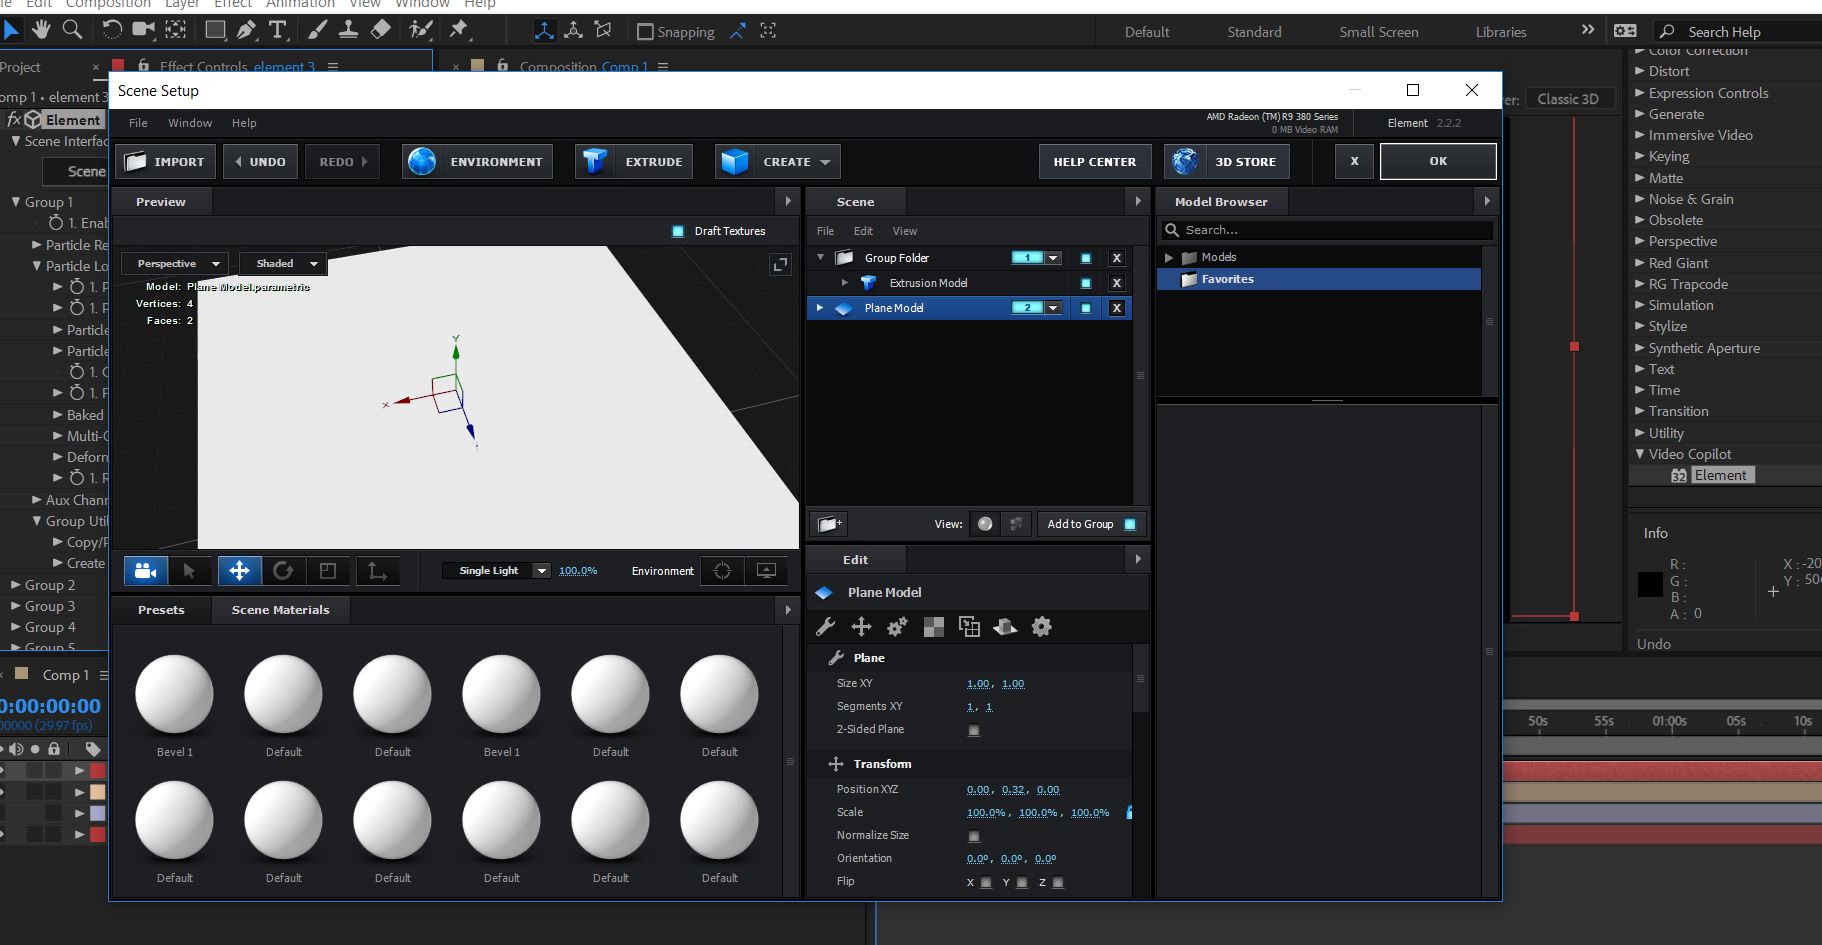This screenshot has width=1822, height=945.
Task: Select the Type tool in After Effects toolbar
Action: 277,30
